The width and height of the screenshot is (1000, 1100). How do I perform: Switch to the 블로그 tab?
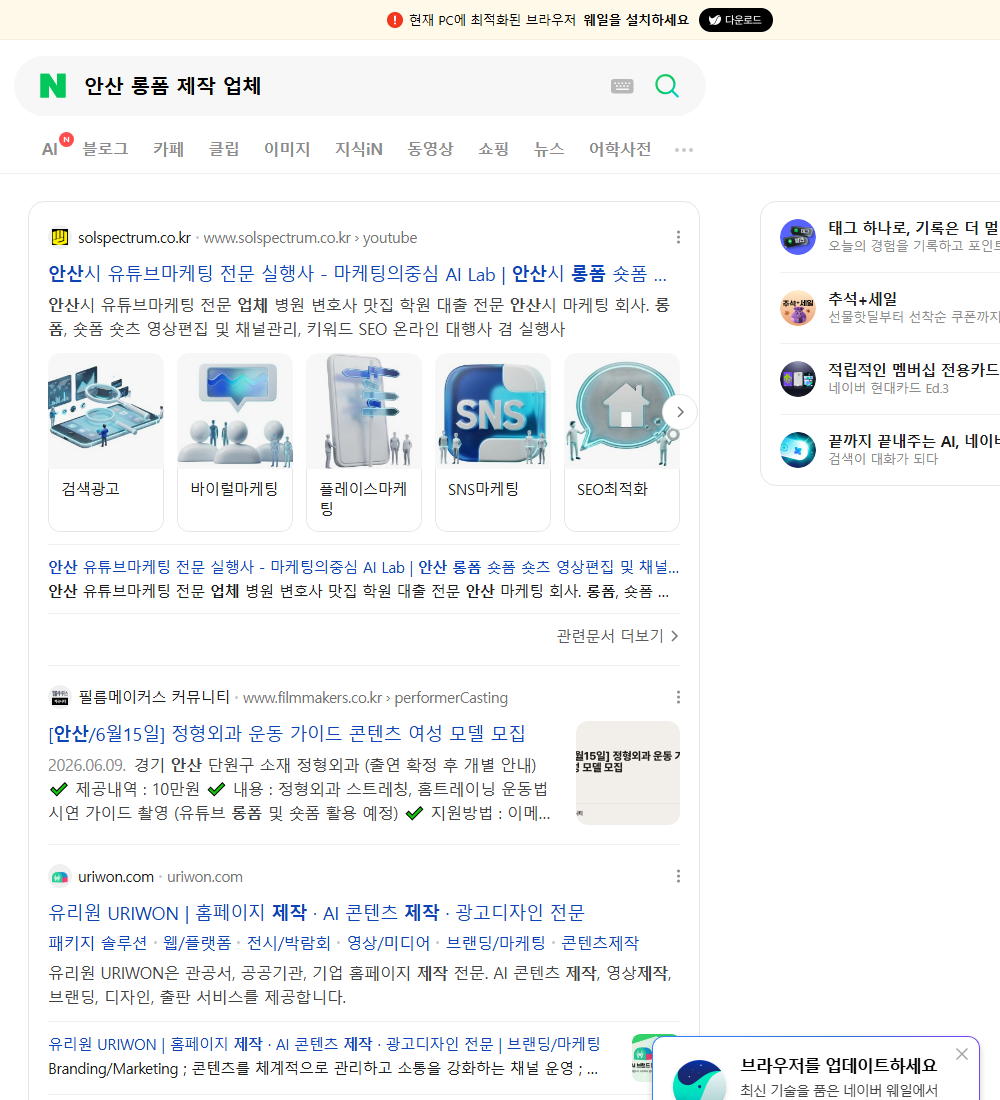[105, 149]
